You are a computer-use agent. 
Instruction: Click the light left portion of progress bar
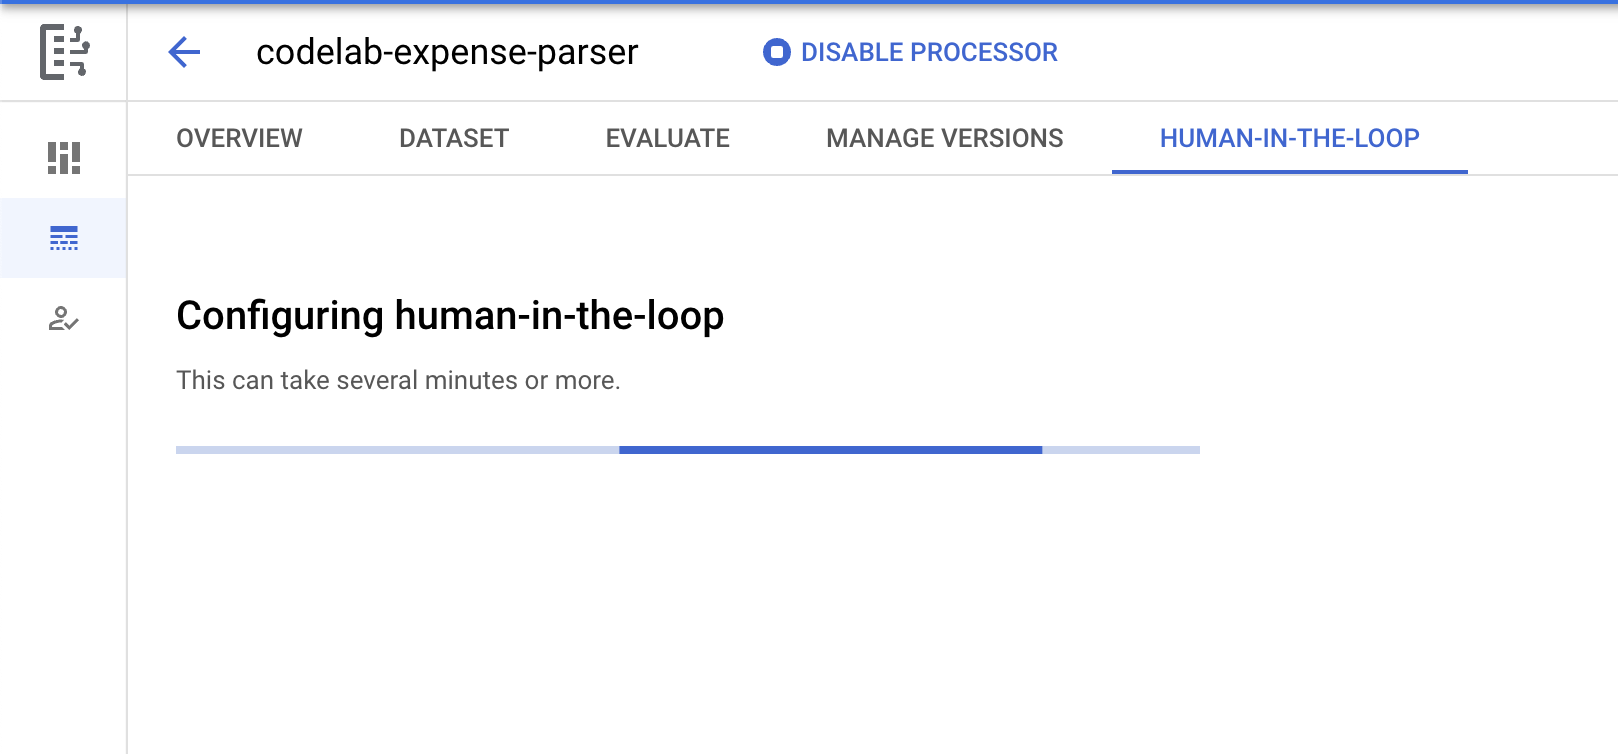[x=397, y=450]
